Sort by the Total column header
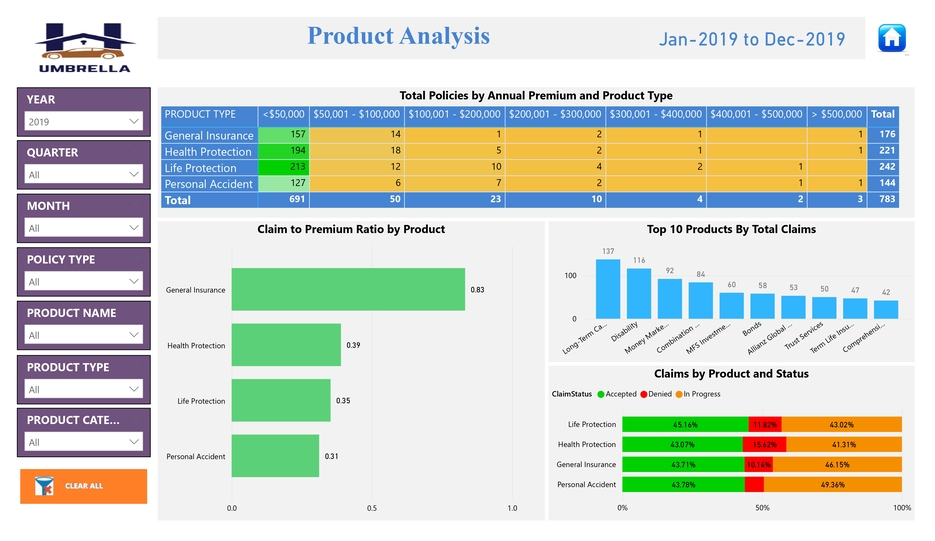 [882, 114]
